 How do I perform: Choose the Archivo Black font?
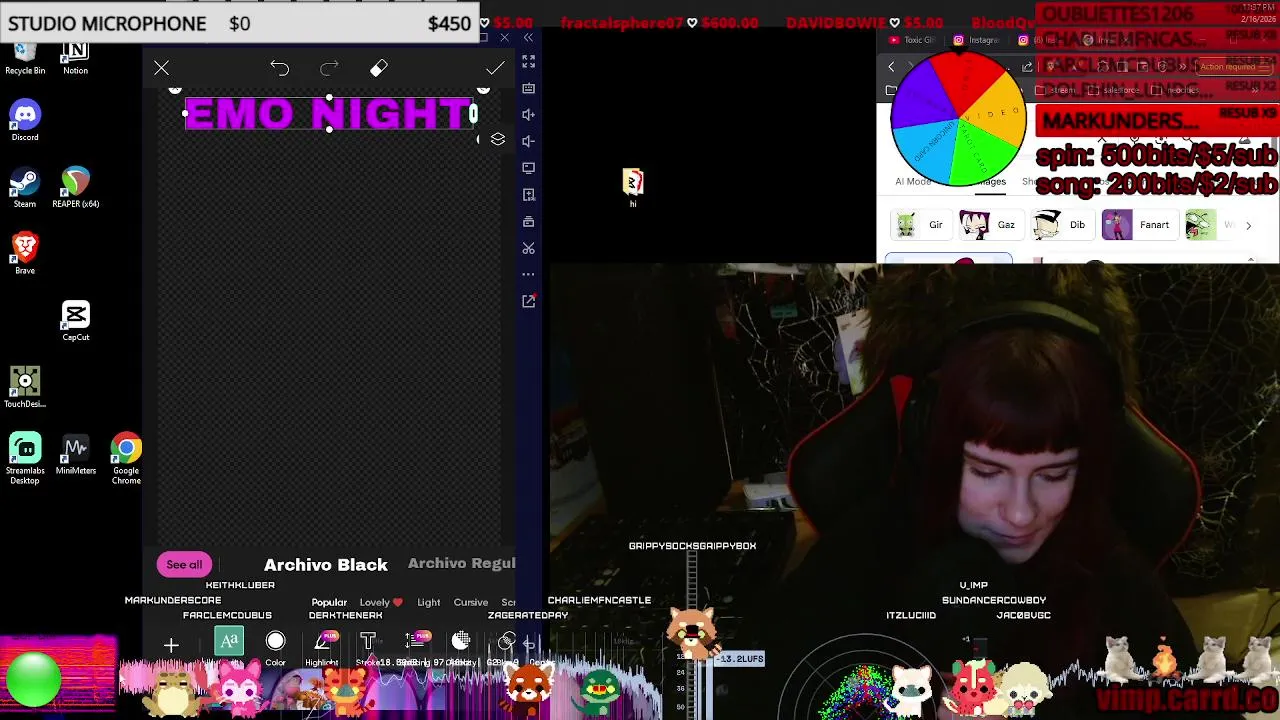(326, 565)
